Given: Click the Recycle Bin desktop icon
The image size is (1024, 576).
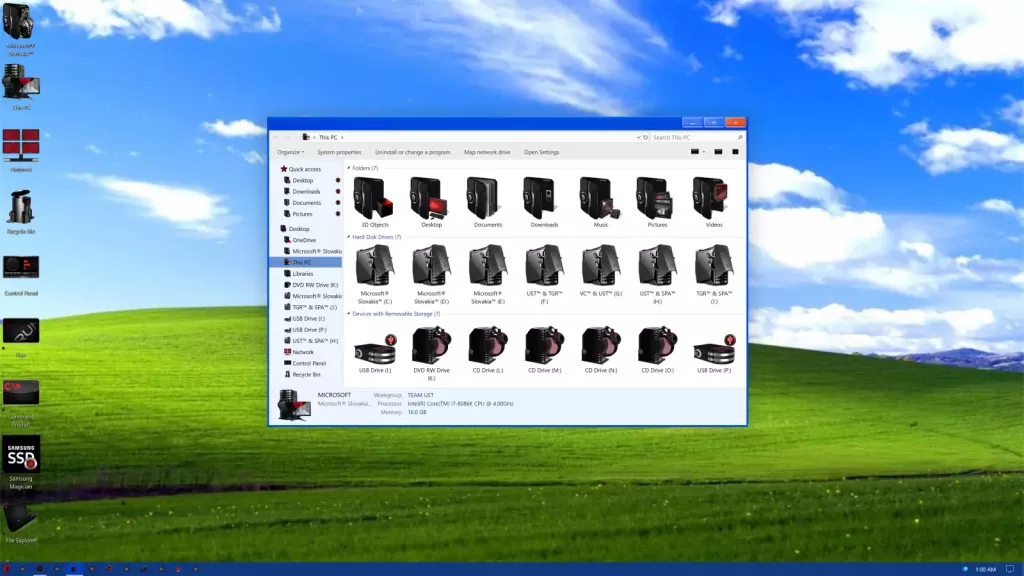Looking at the screenshot, I should tap(21, 212).
